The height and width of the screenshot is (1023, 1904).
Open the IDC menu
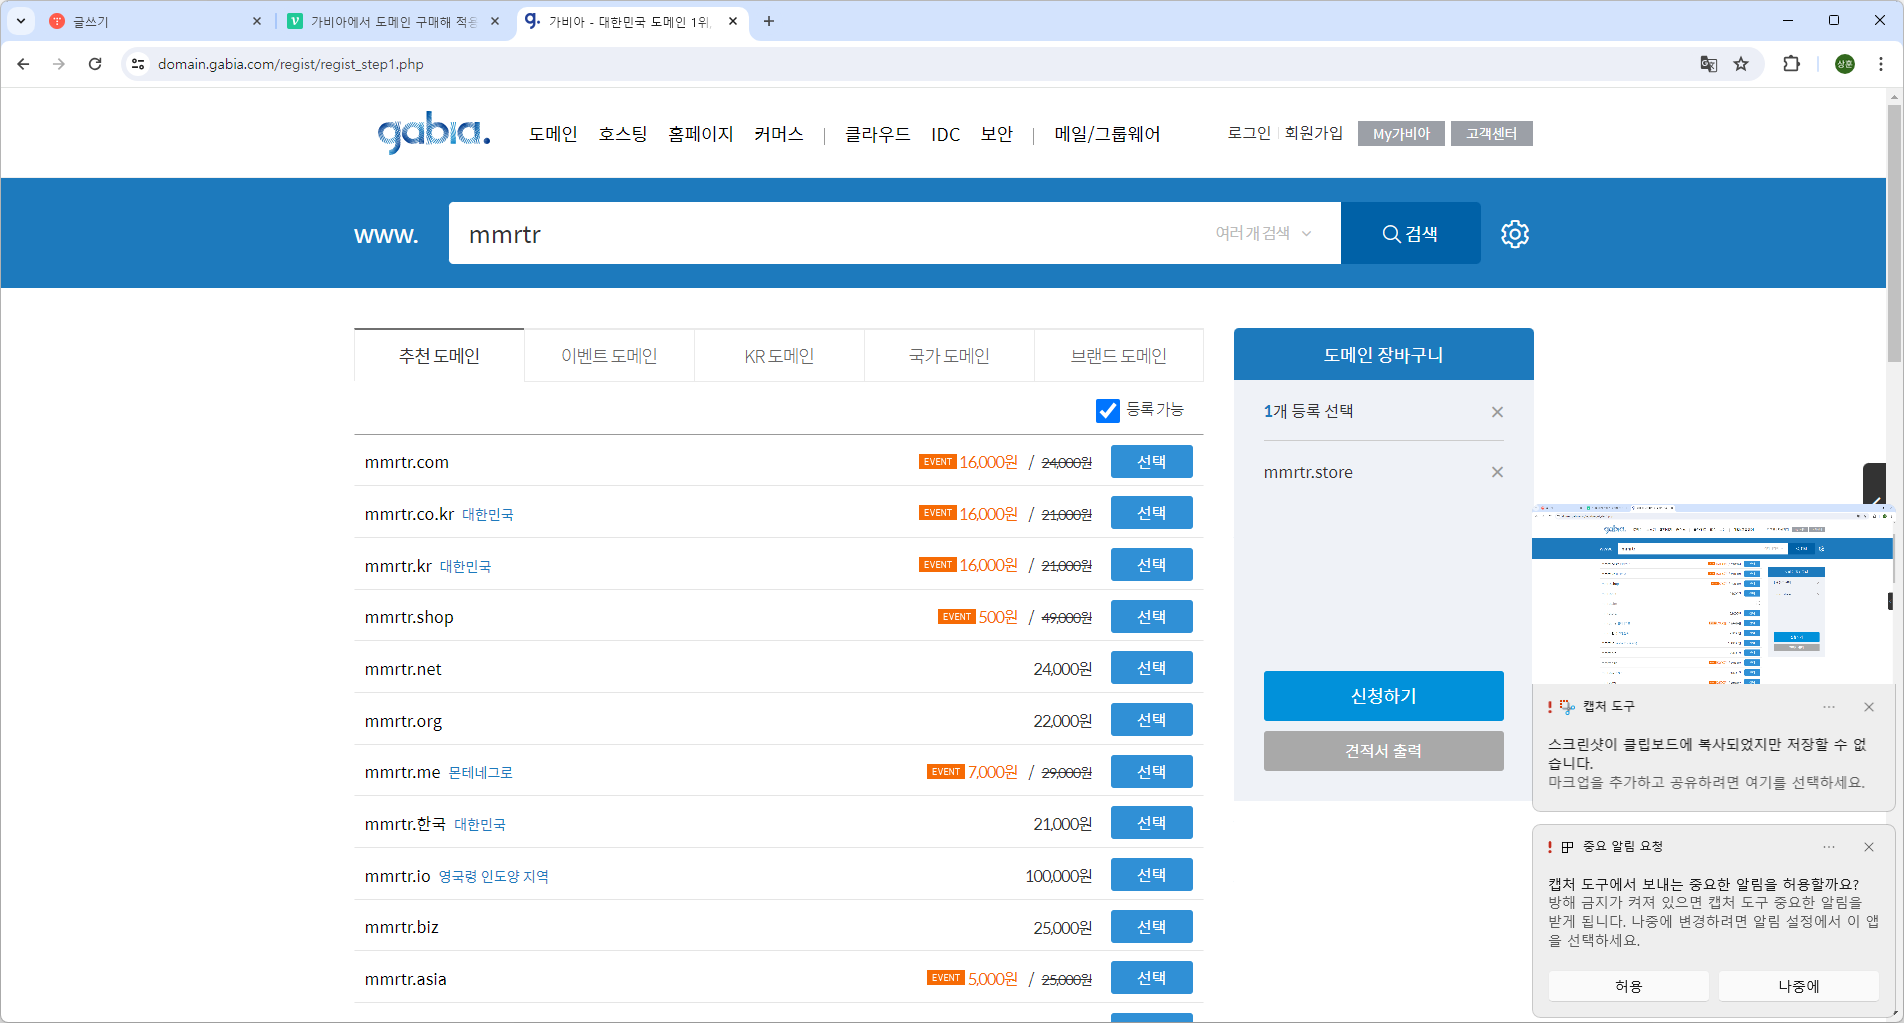tap(945, 134)
